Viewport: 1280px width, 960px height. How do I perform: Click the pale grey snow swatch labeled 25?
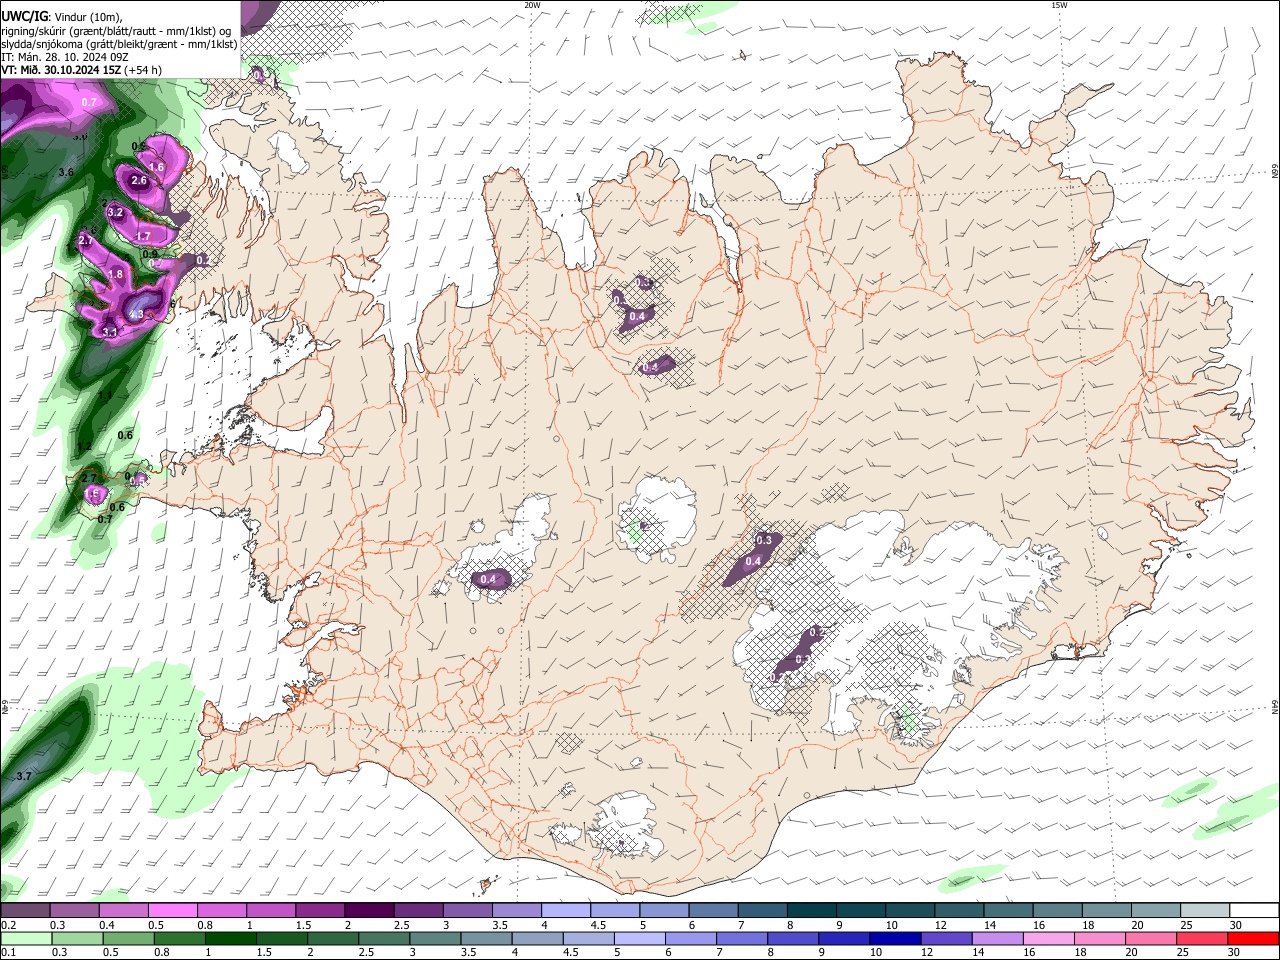1205,911
